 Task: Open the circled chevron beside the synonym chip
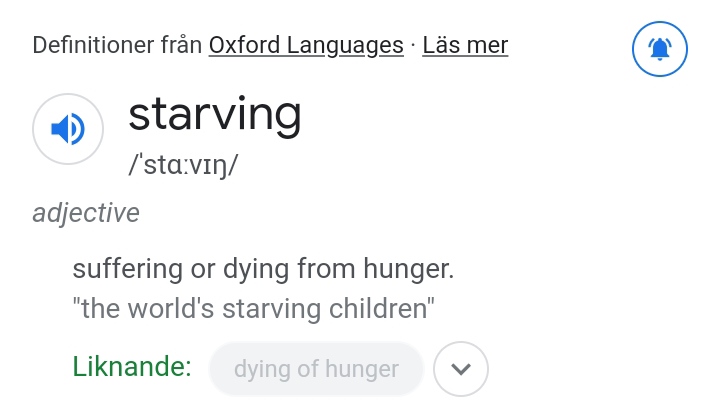(461, 369)
